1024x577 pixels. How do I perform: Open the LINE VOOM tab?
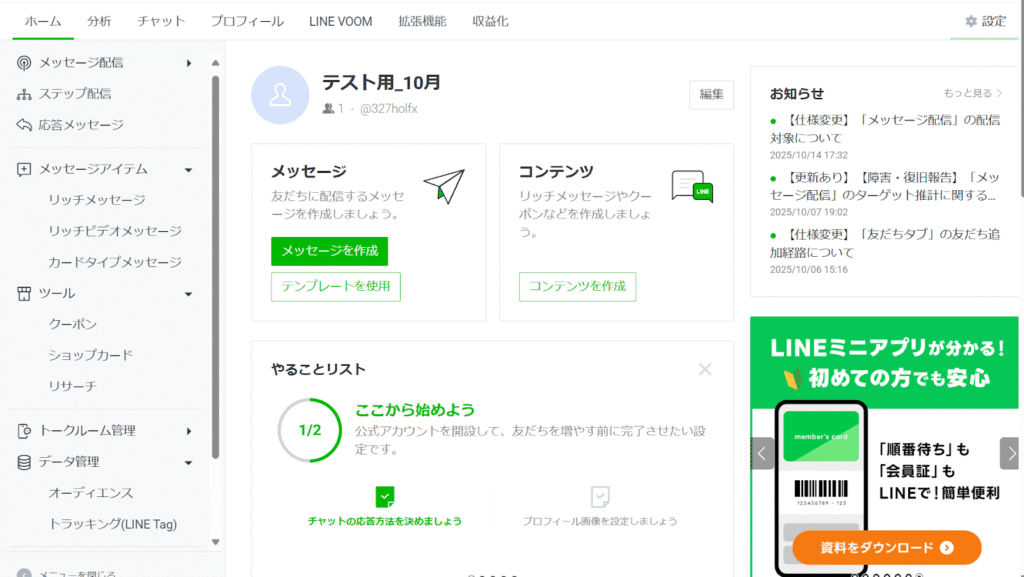pyautogui.click(x=340, y=21)
